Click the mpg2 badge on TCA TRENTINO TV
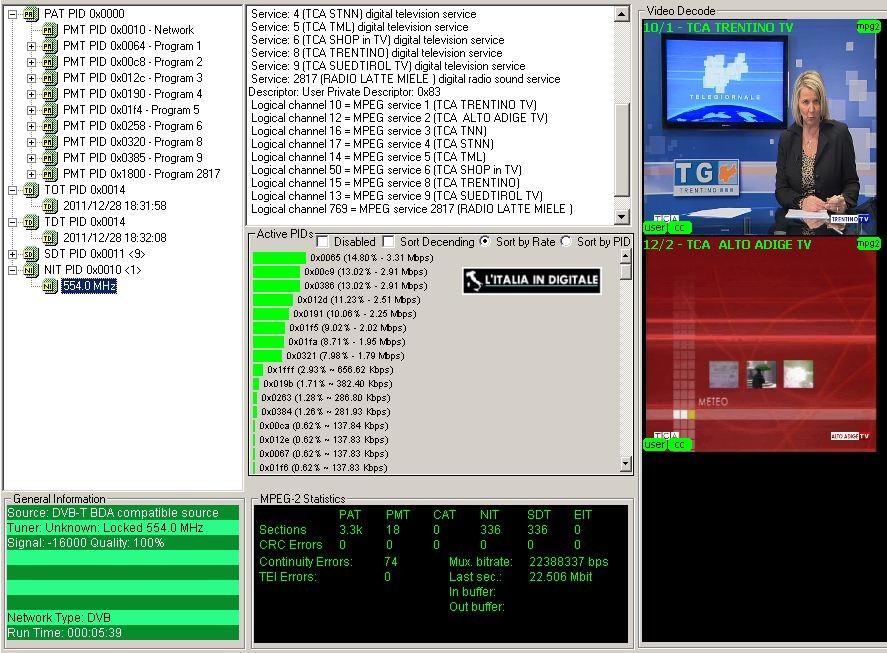This screenshot has height=653, width=887. (x=867, y=25)
